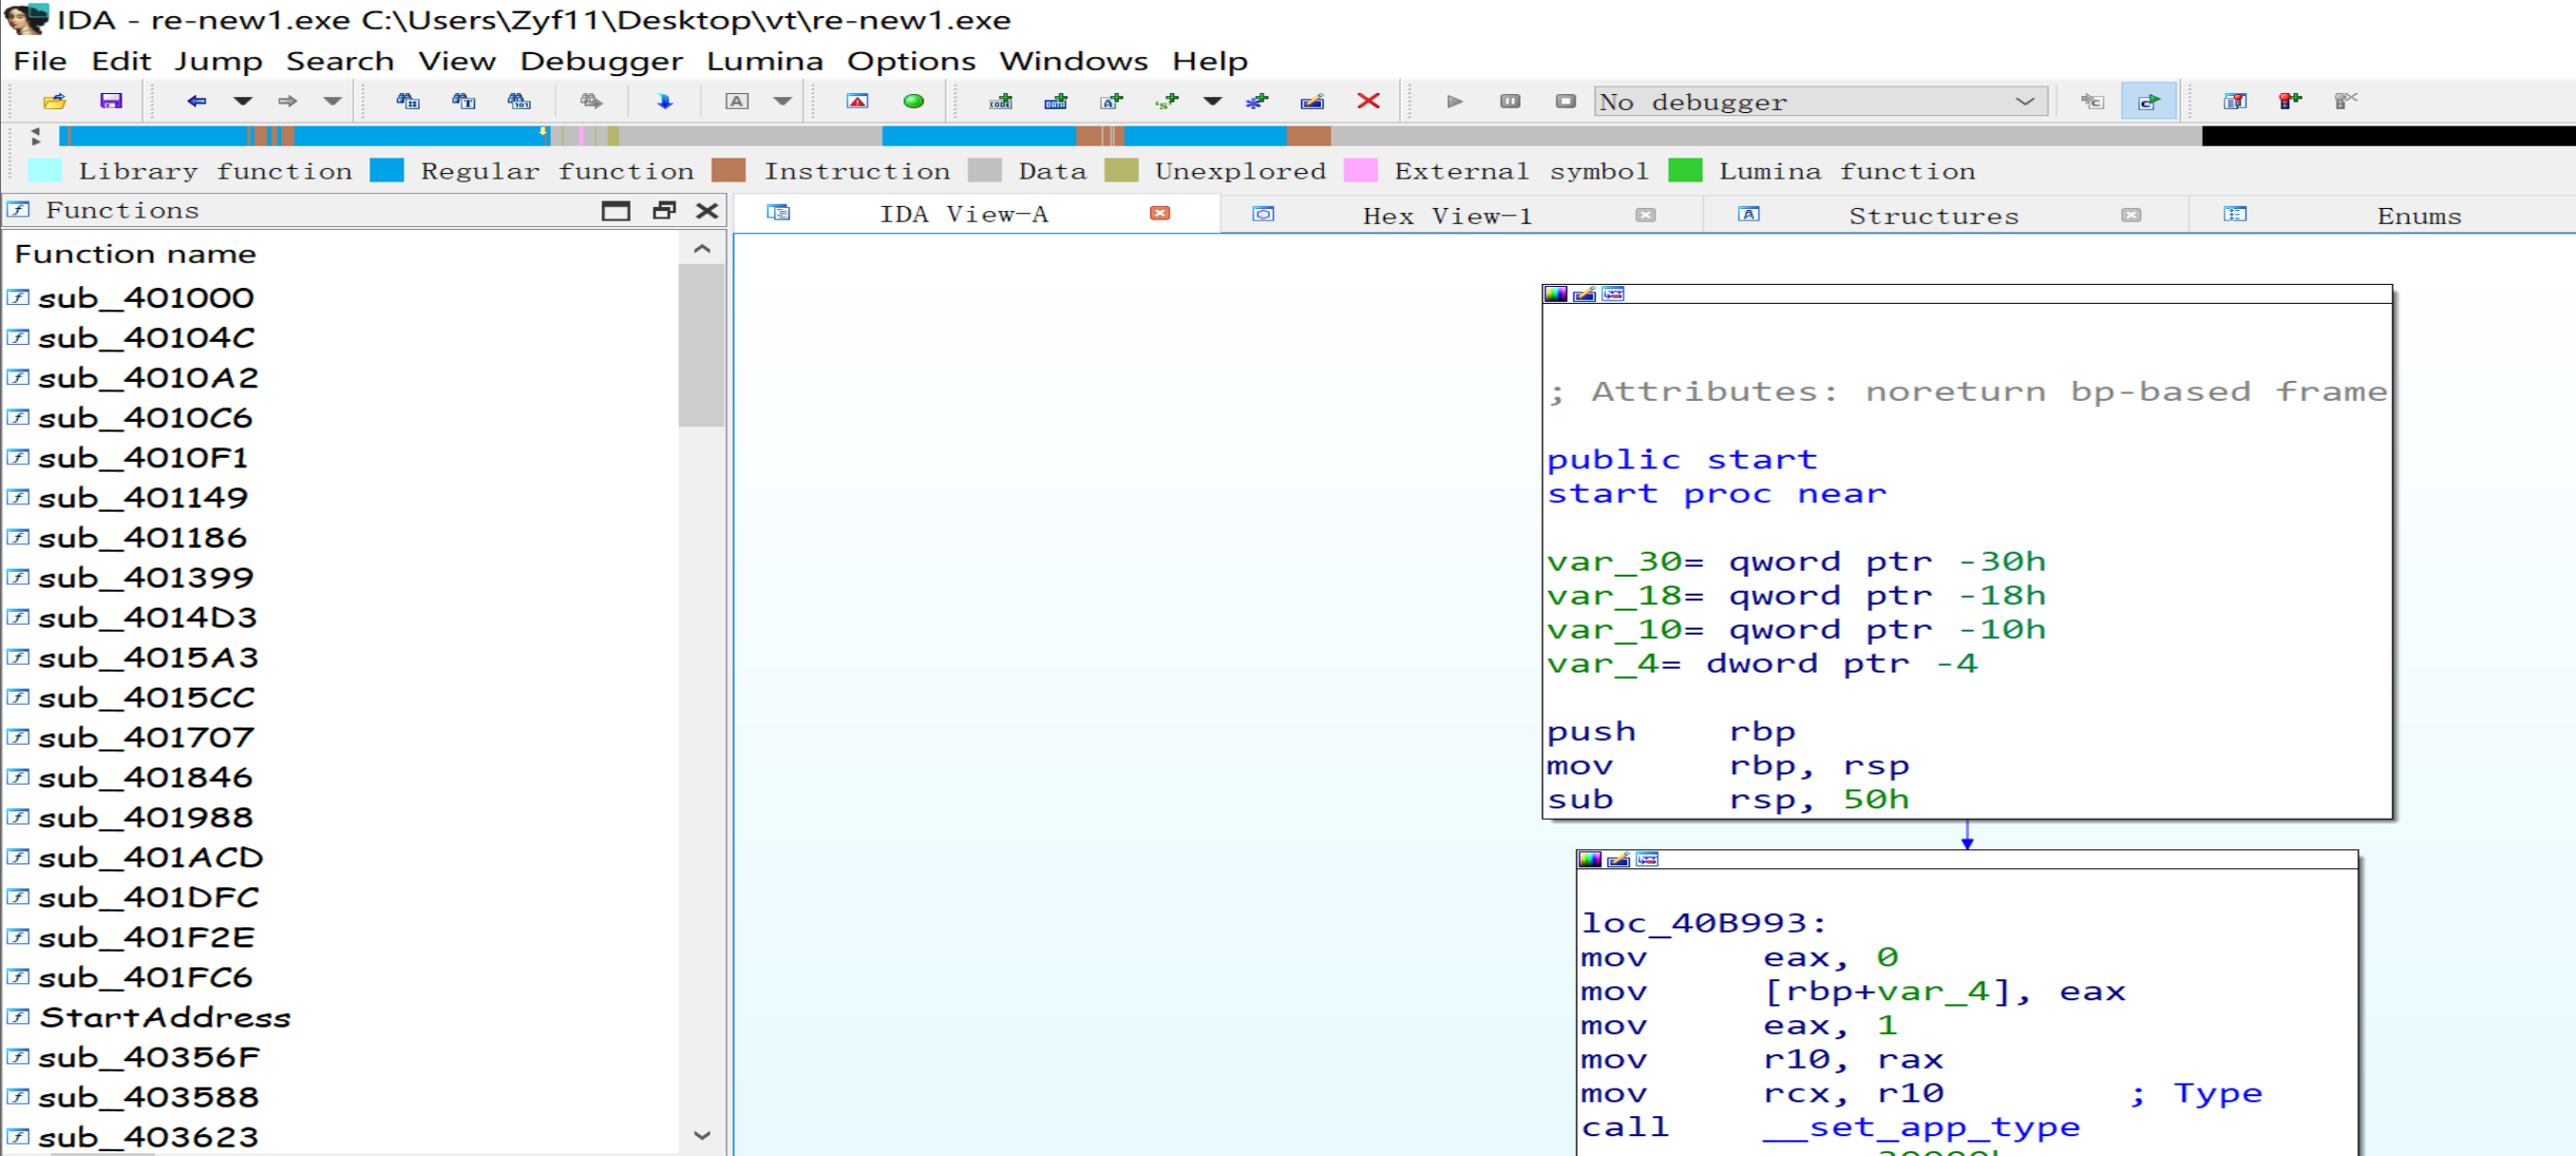2576x1156 pixels.
Task: Click the Function name column header
Action: pos(135,254)
